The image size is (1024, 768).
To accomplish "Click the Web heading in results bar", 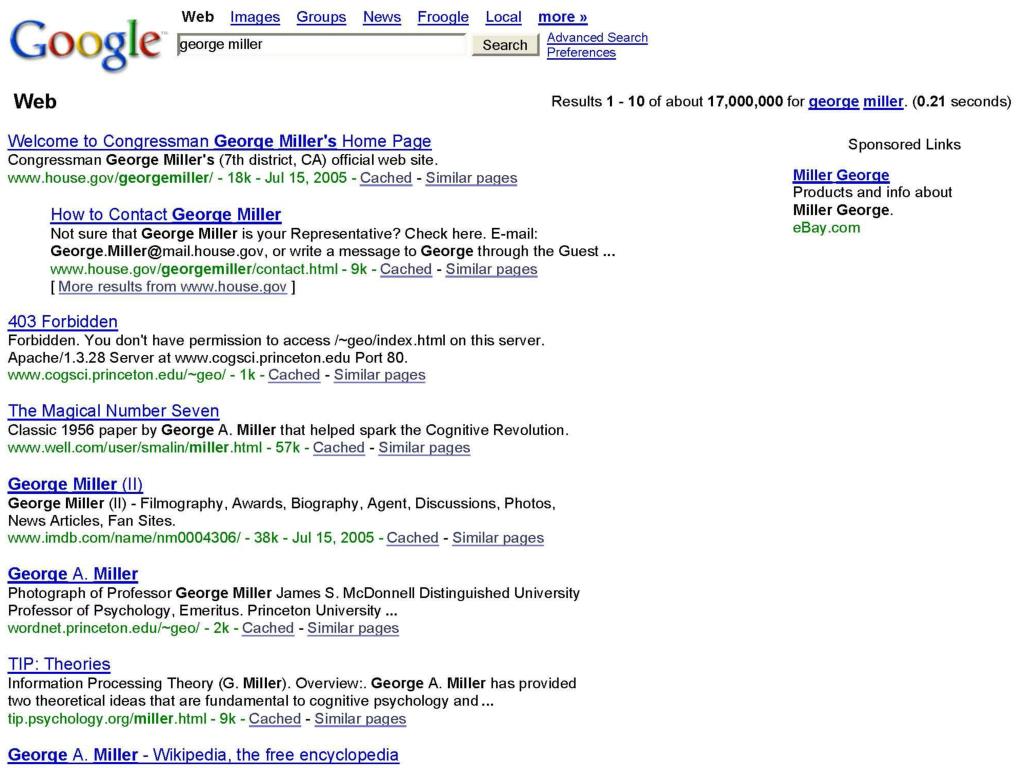I will click(35, 102).
